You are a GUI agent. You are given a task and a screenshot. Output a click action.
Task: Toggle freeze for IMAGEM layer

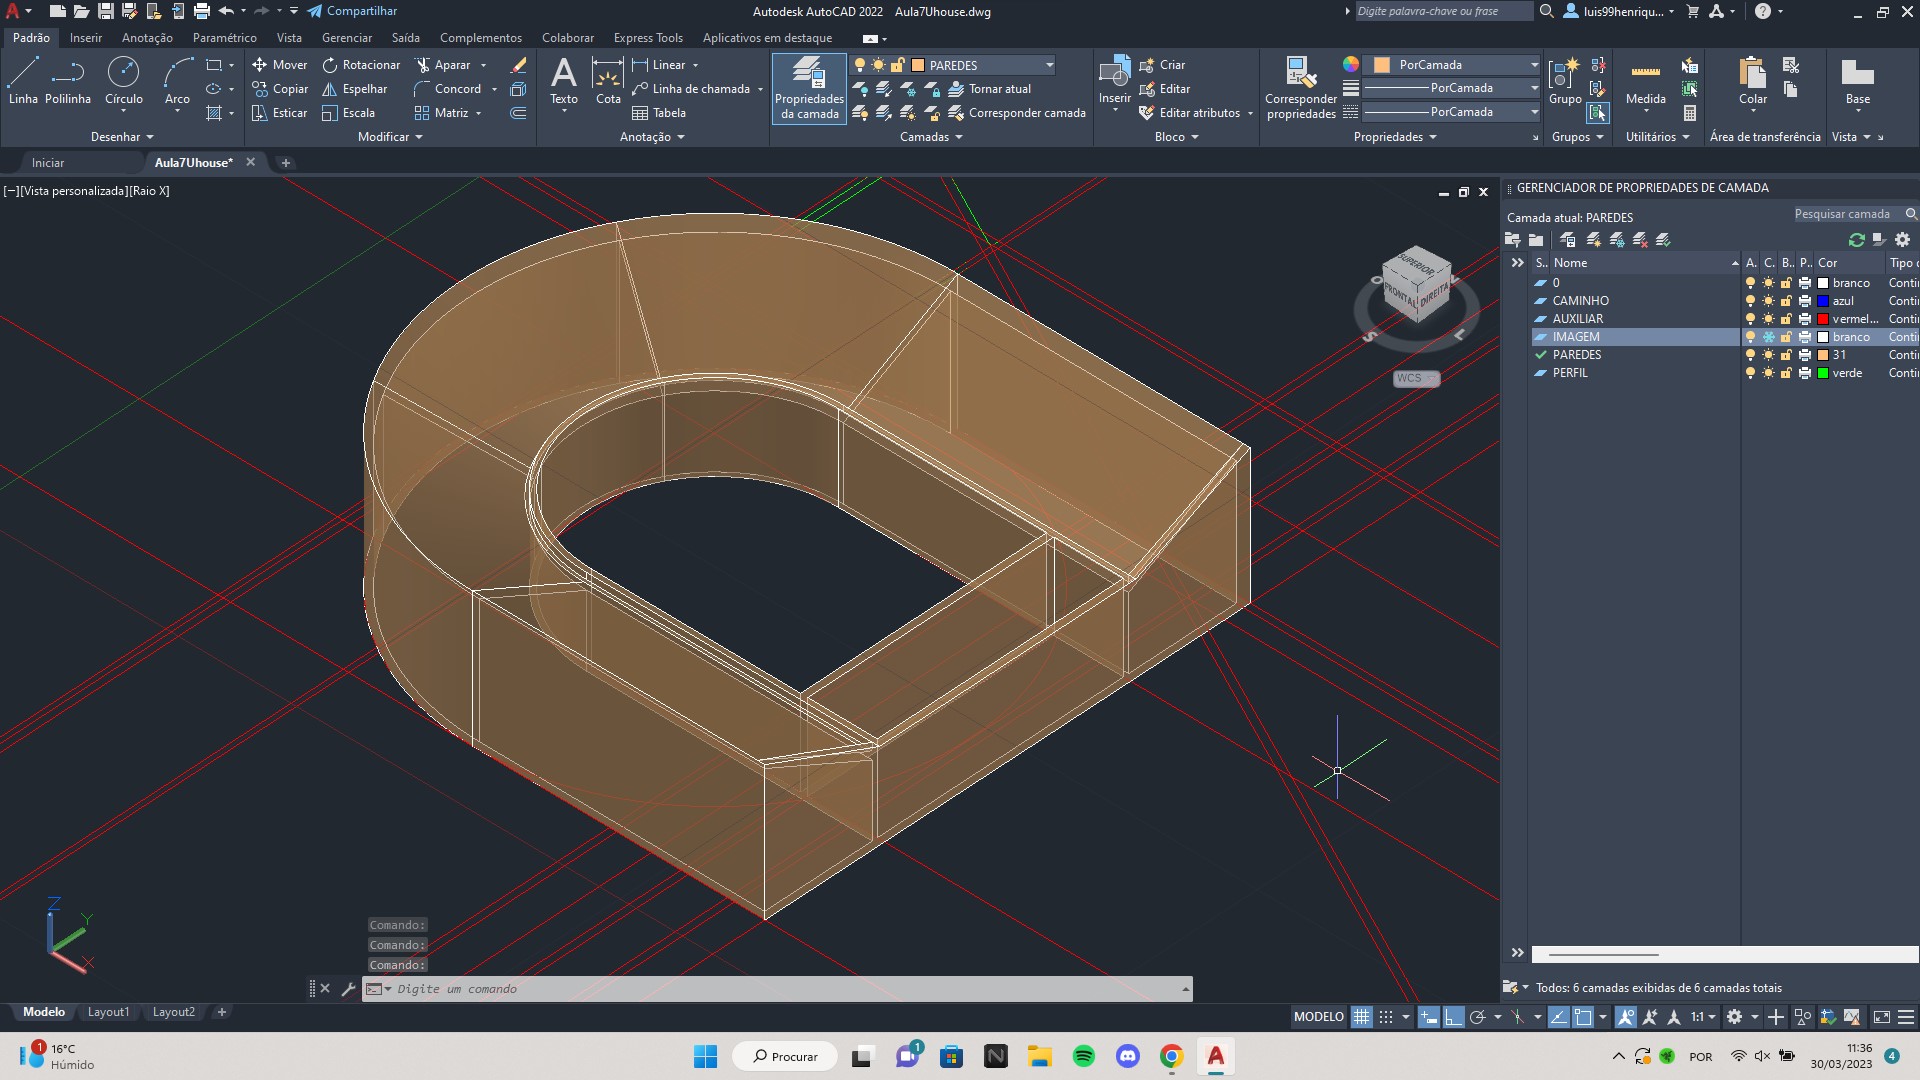click(1768, 337)
